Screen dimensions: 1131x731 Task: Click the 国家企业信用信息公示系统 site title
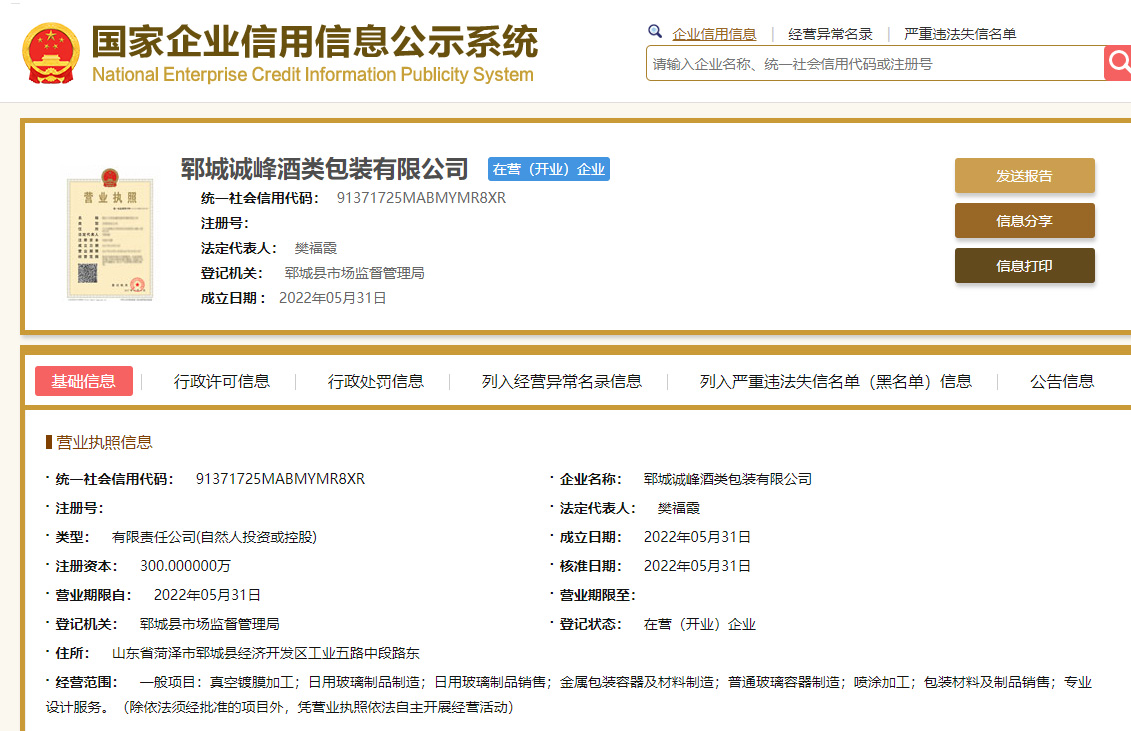pyautogui.click(x=314, y=41)
